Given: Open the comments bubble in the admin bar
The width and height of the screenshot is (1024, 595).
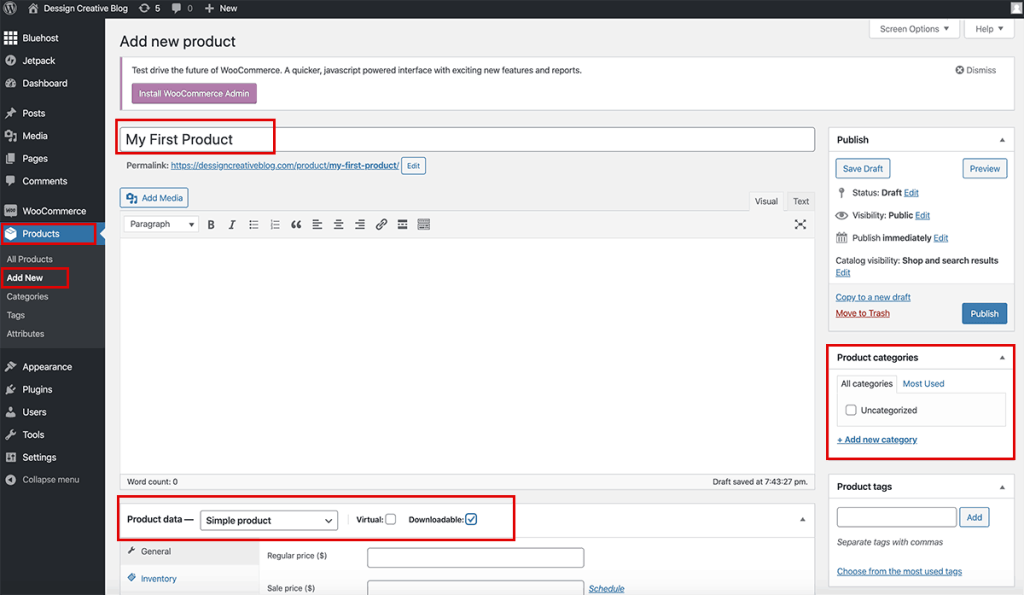Looking at the screenshot, I should coord(176,8).
